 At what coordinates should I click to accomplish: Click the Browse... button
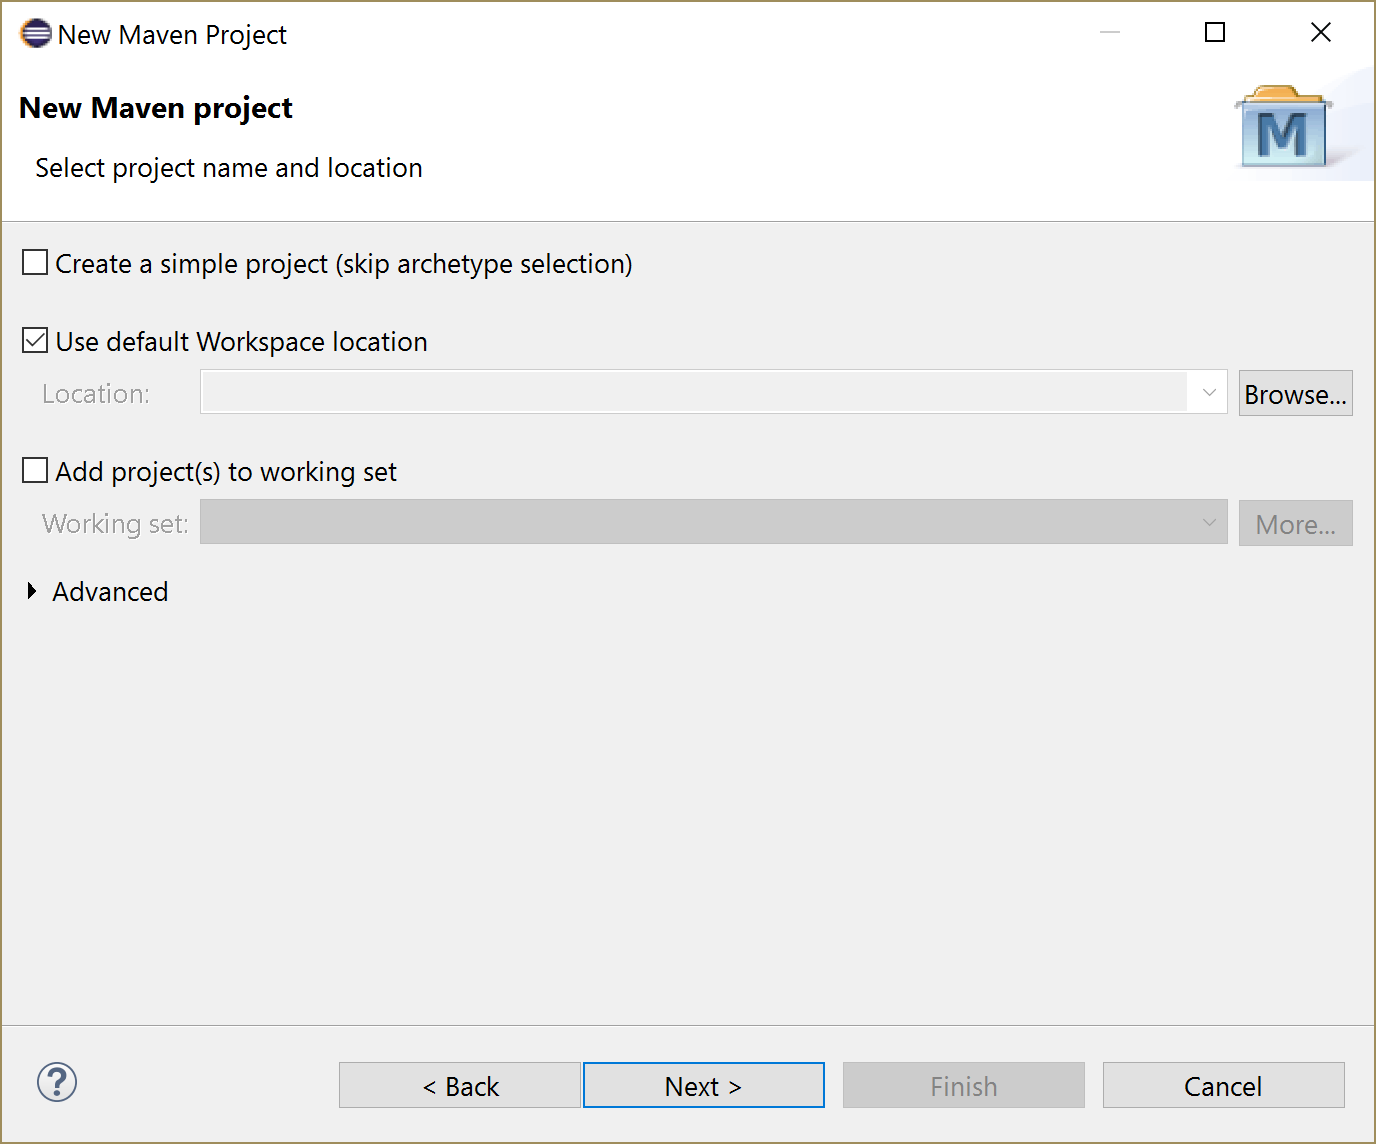[x=1295, y=393]
